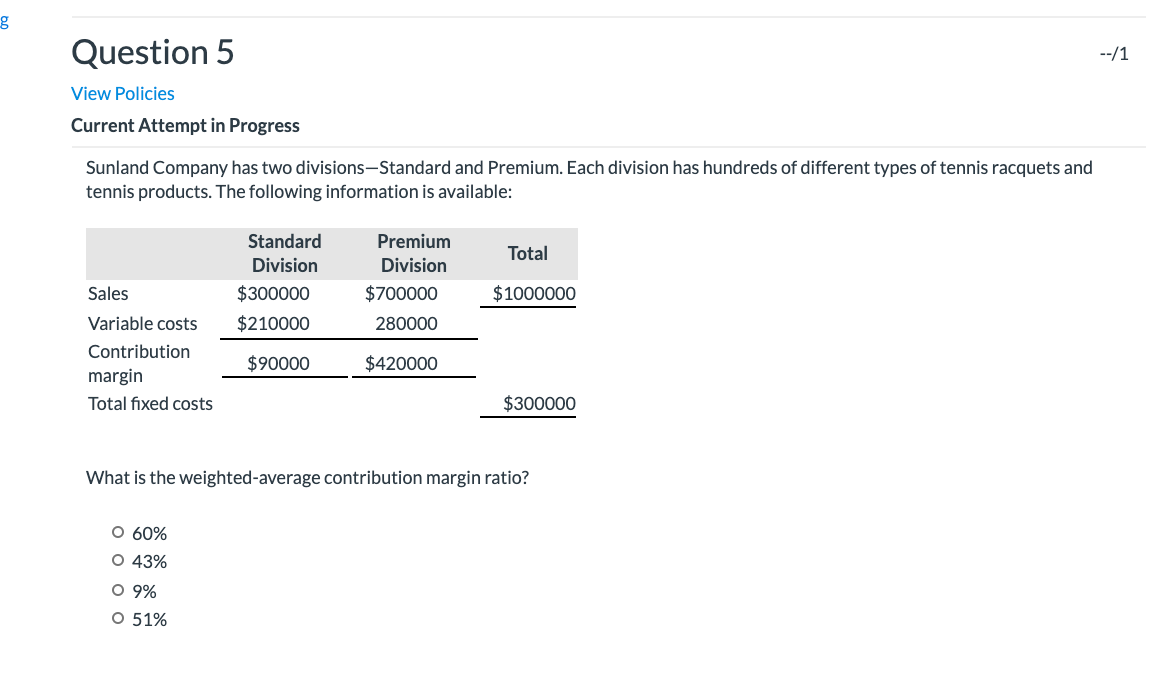Click the Total fixed costs row label

click(x=150, y=403)
